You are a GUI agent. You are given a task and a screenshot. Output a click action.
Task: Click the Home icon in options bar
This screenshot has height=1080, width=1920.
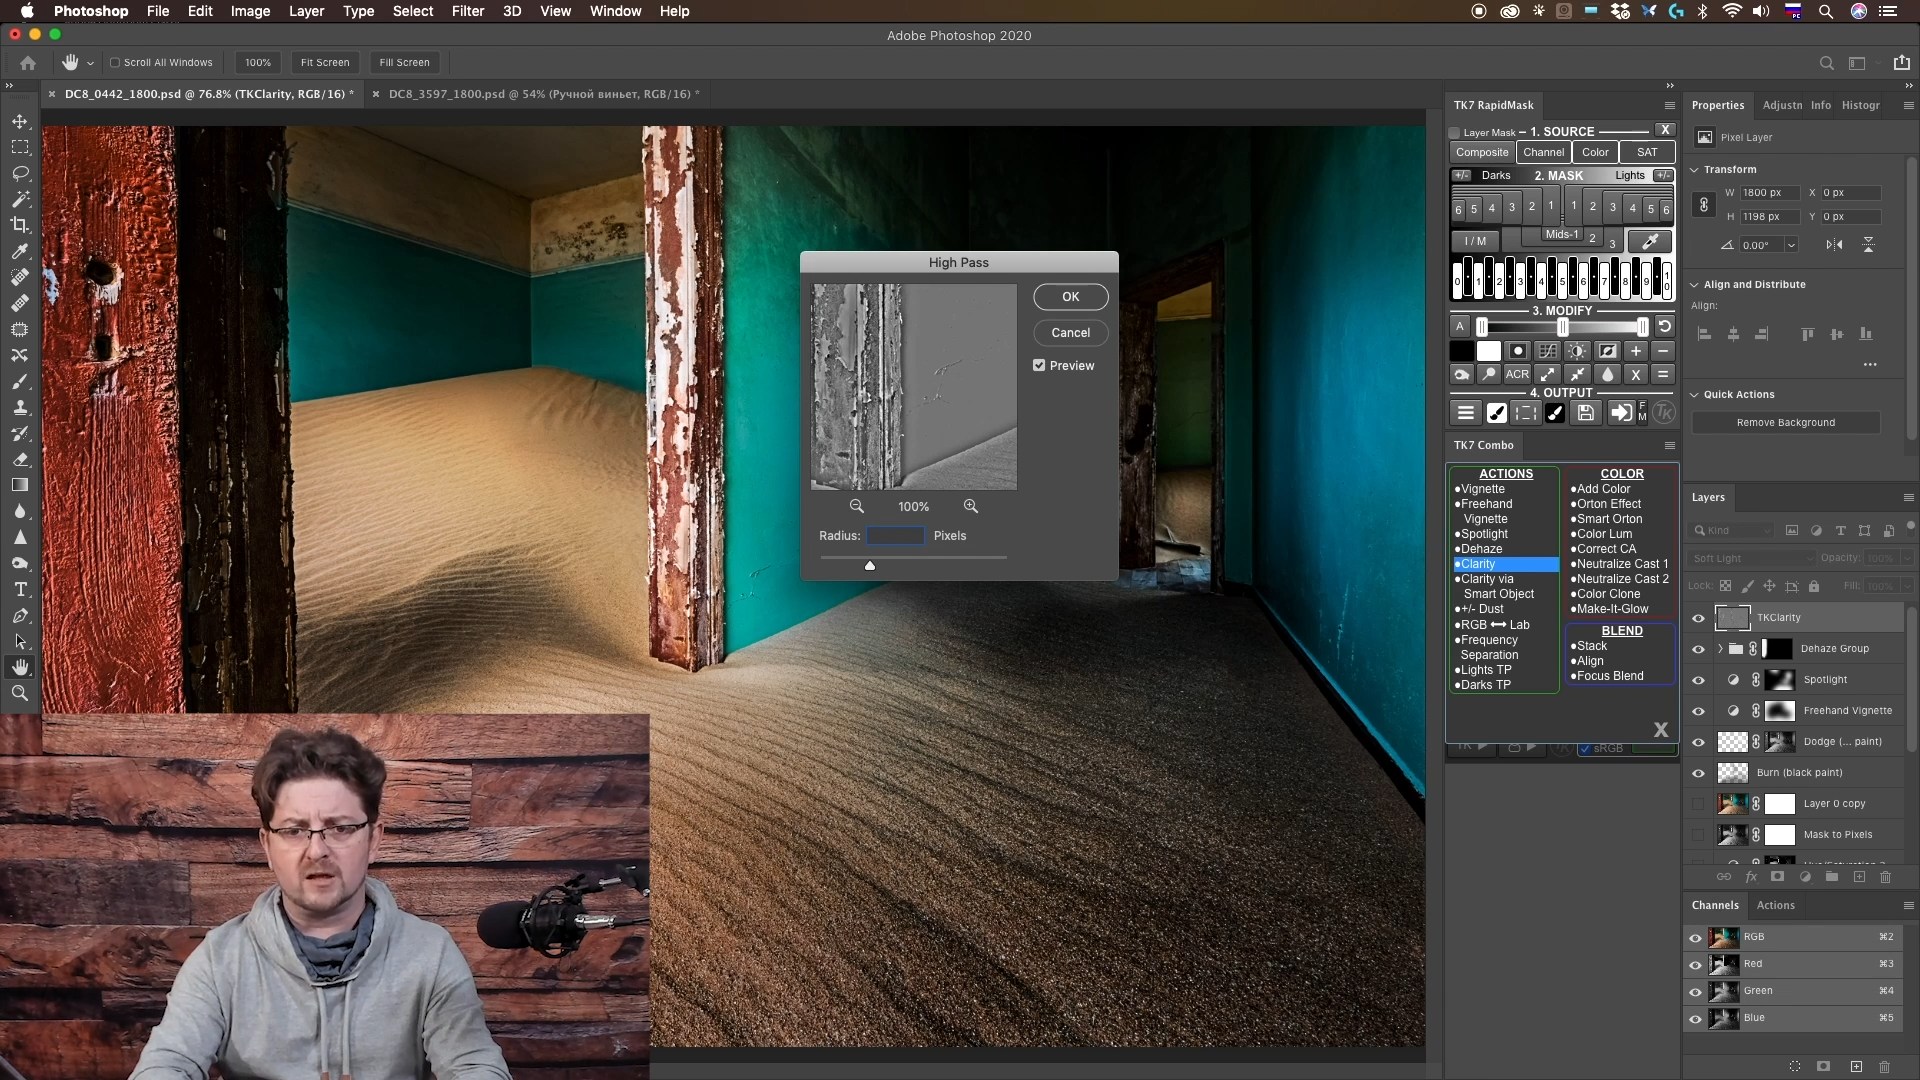coord(28,62)
